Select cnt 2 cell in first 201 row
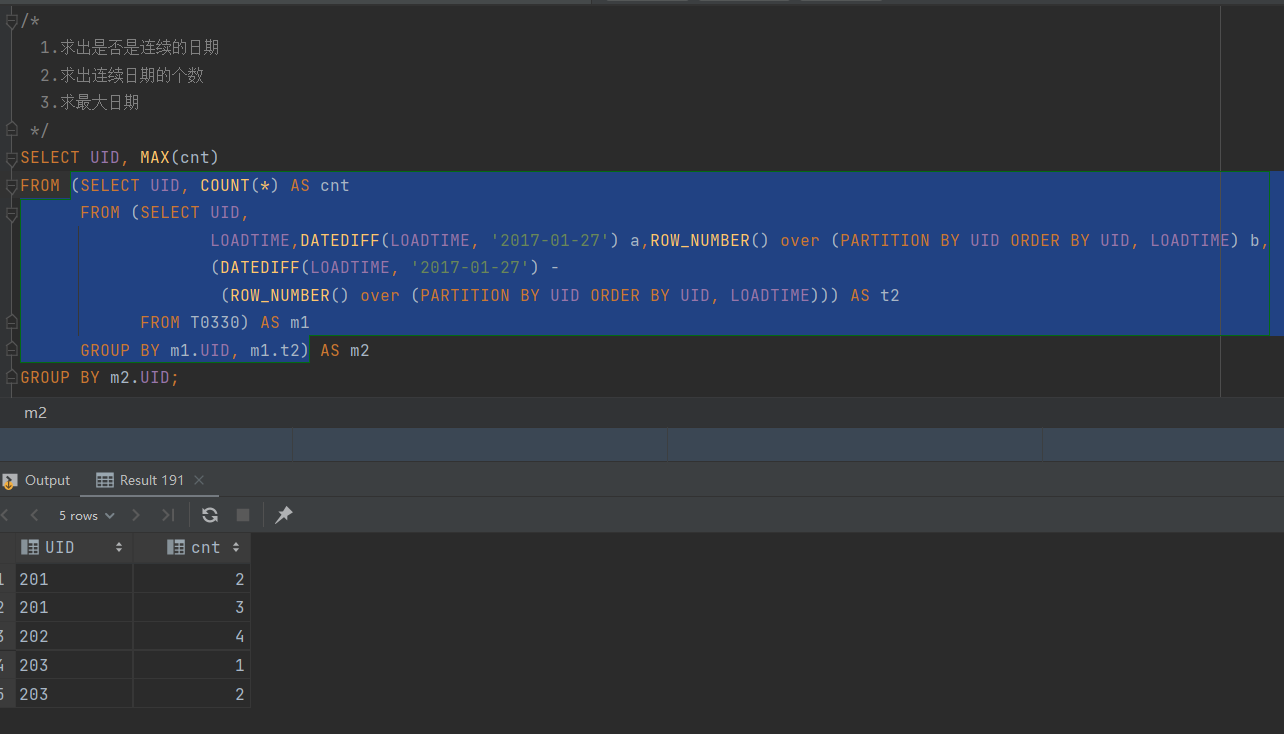1284x734 pixels. 191,579
